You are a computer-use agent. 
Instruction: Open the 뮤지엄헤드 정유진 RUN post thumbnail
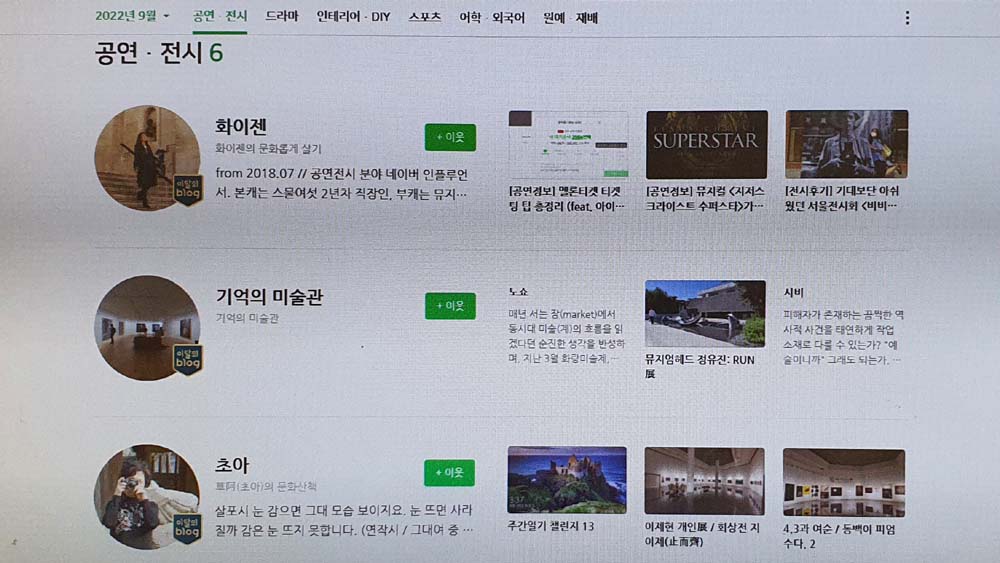(705, 314)
